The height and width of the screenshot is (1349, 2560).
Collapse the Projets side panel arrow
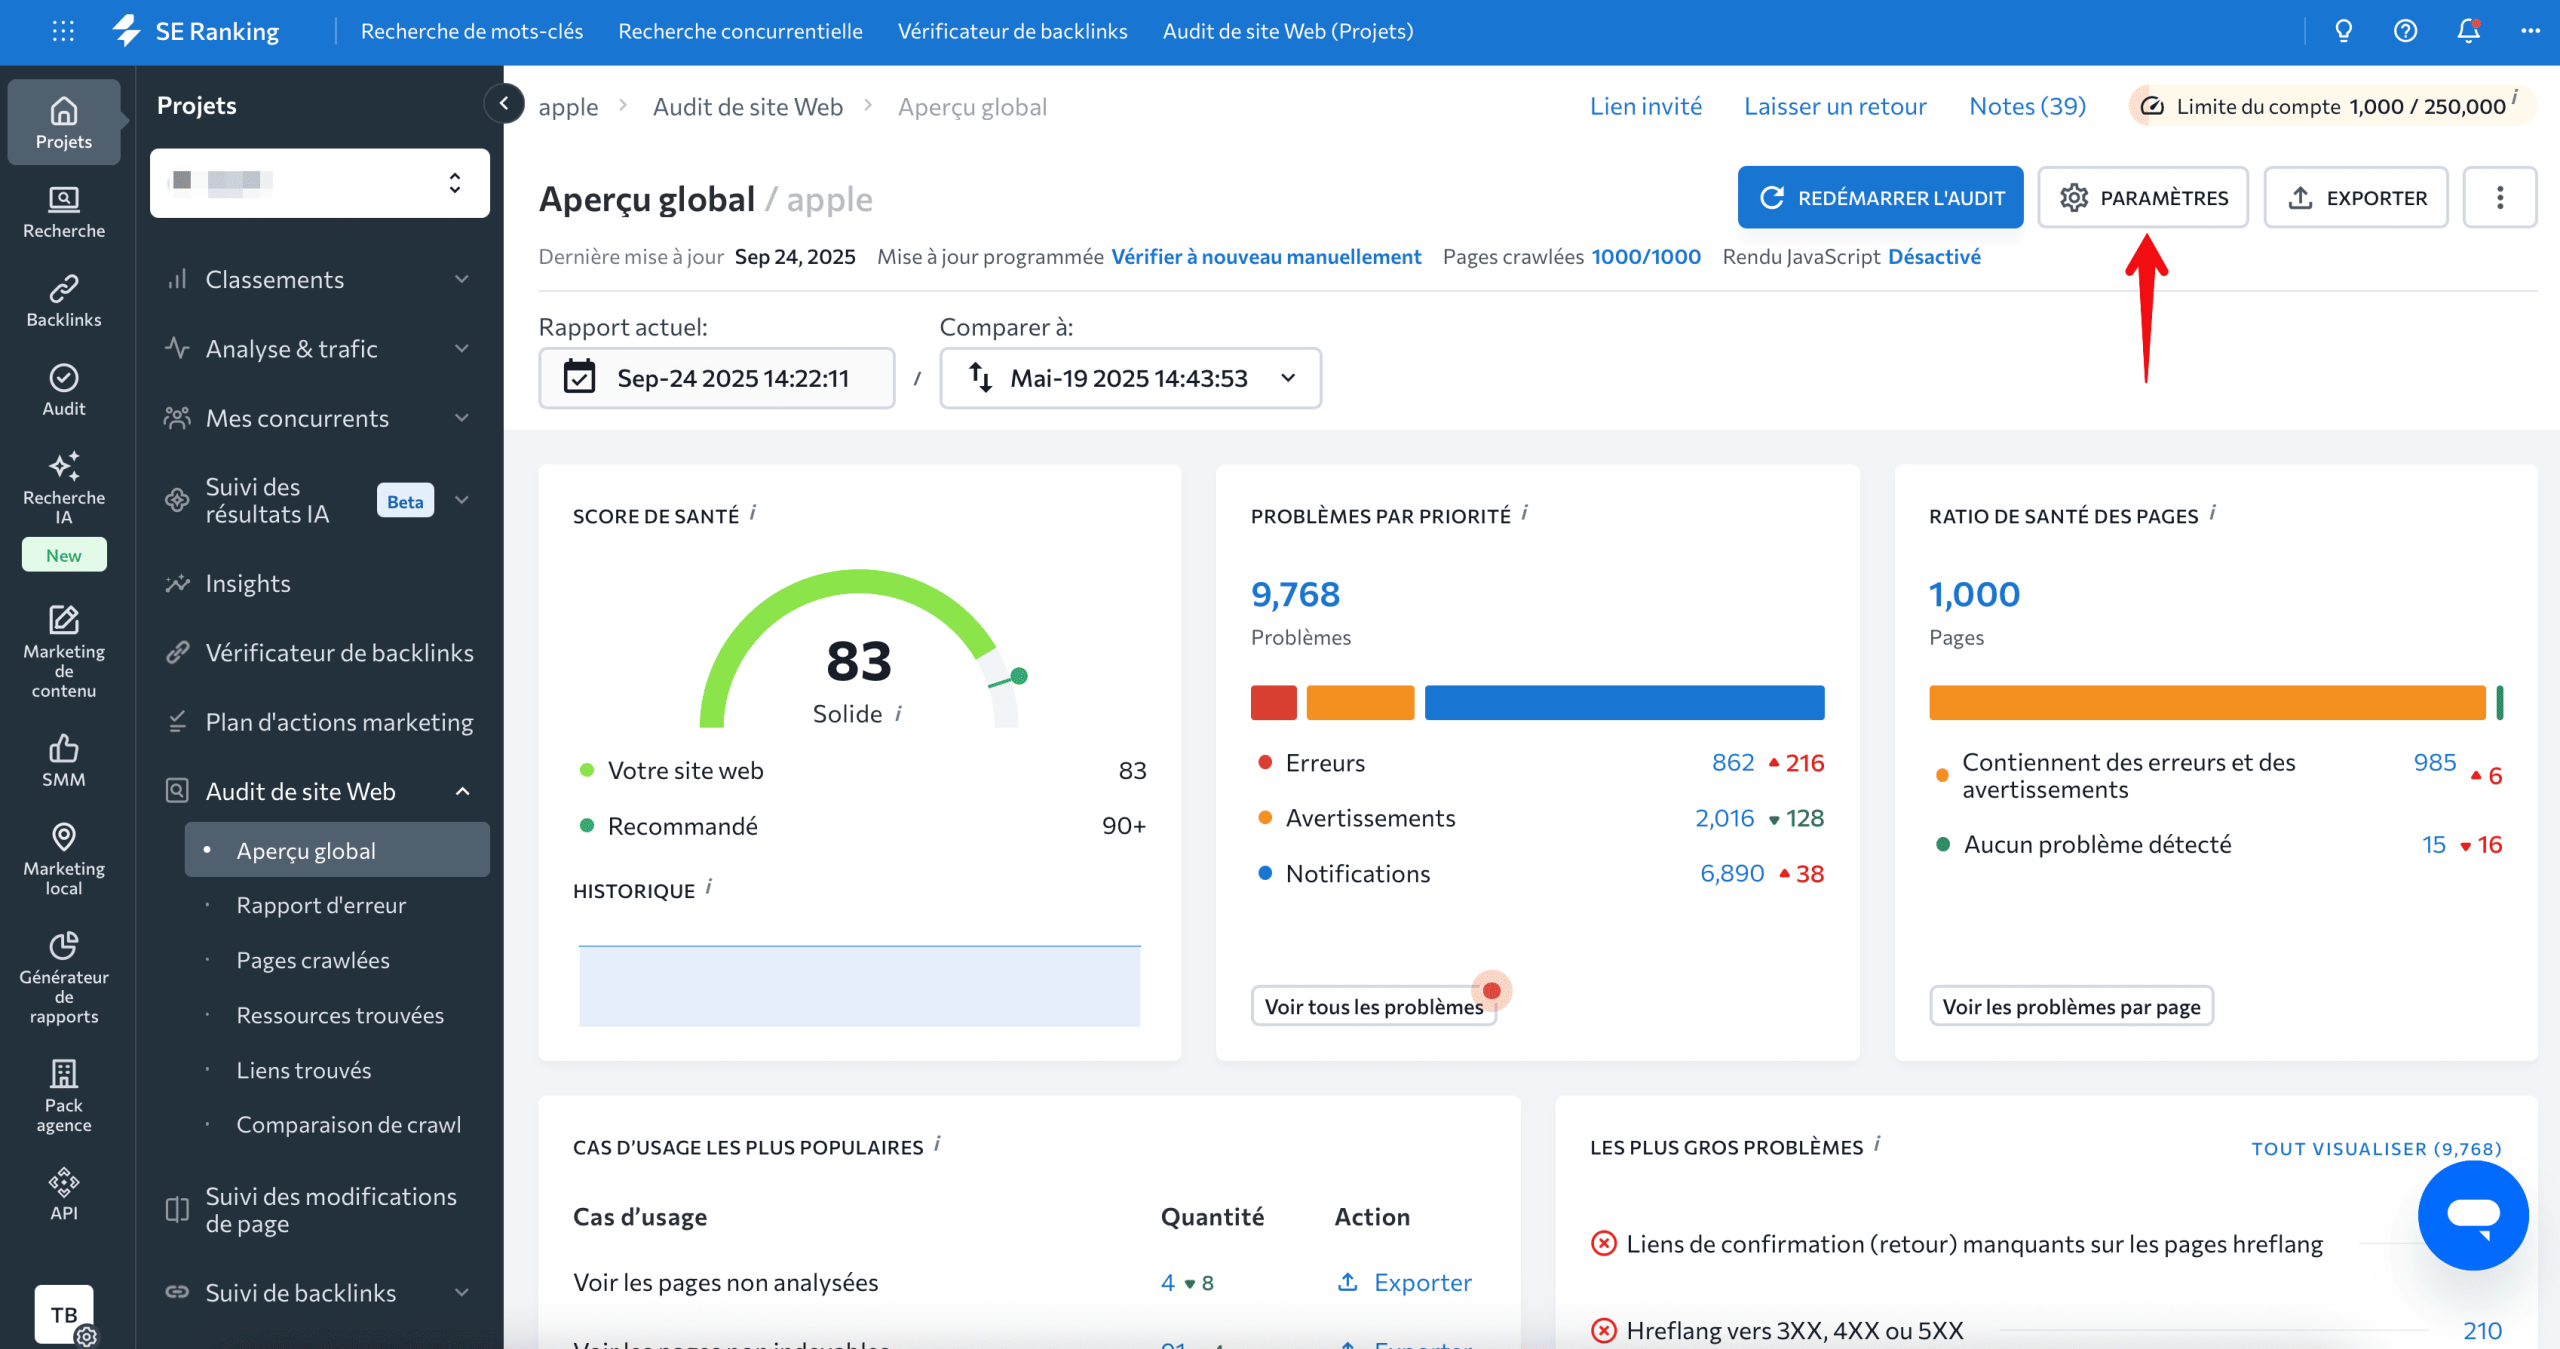tap(504, 103)
